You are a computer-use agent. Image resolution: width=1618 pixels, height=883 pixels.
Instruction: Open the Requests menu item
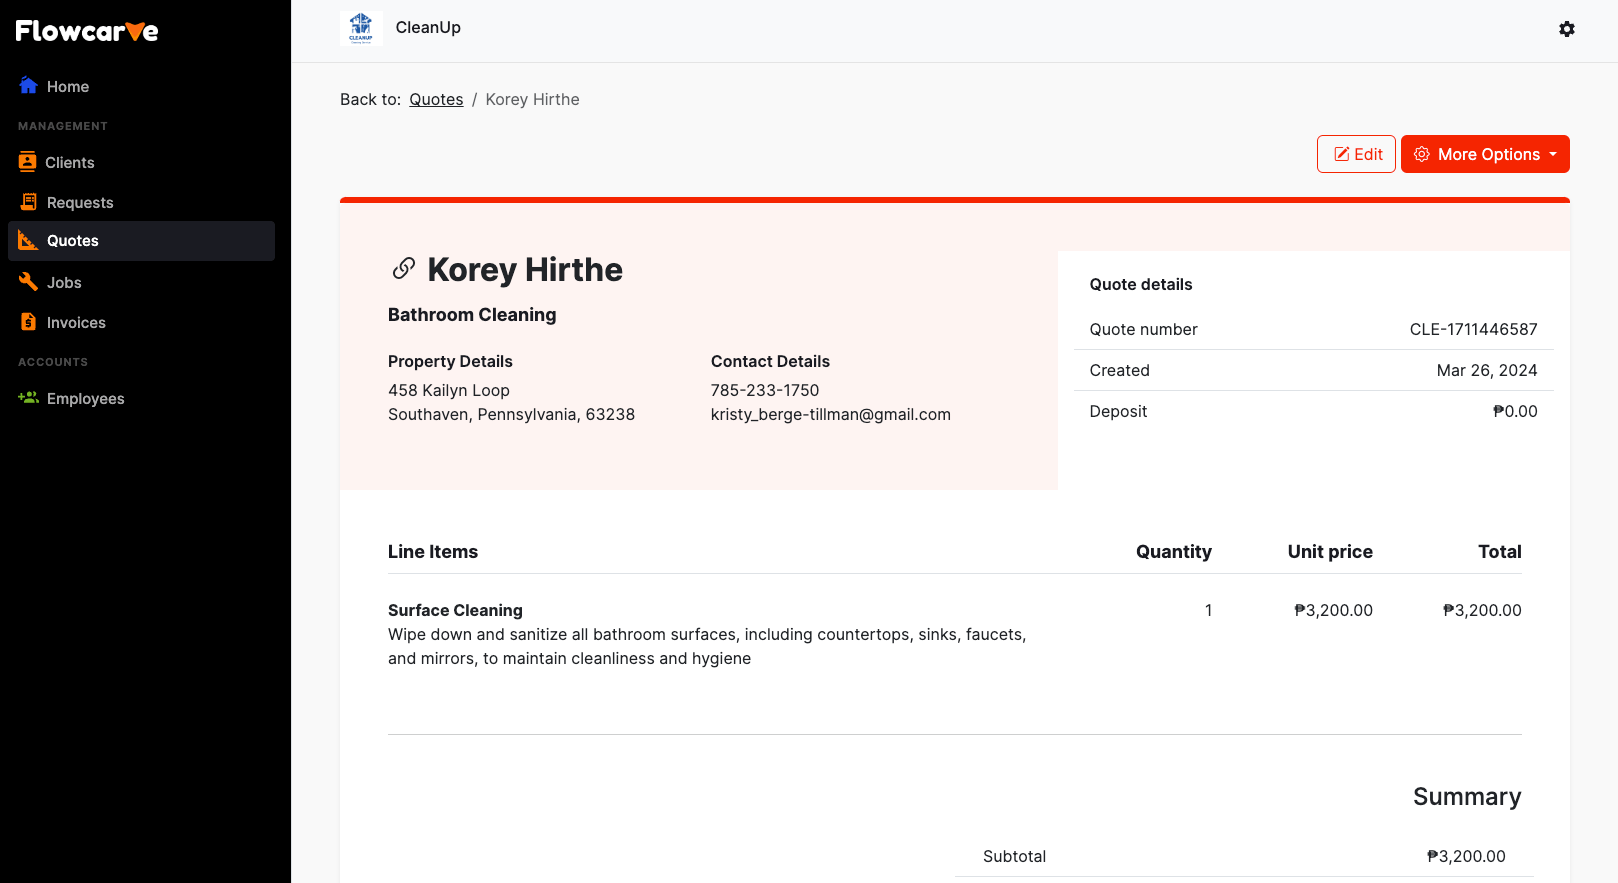141,202
